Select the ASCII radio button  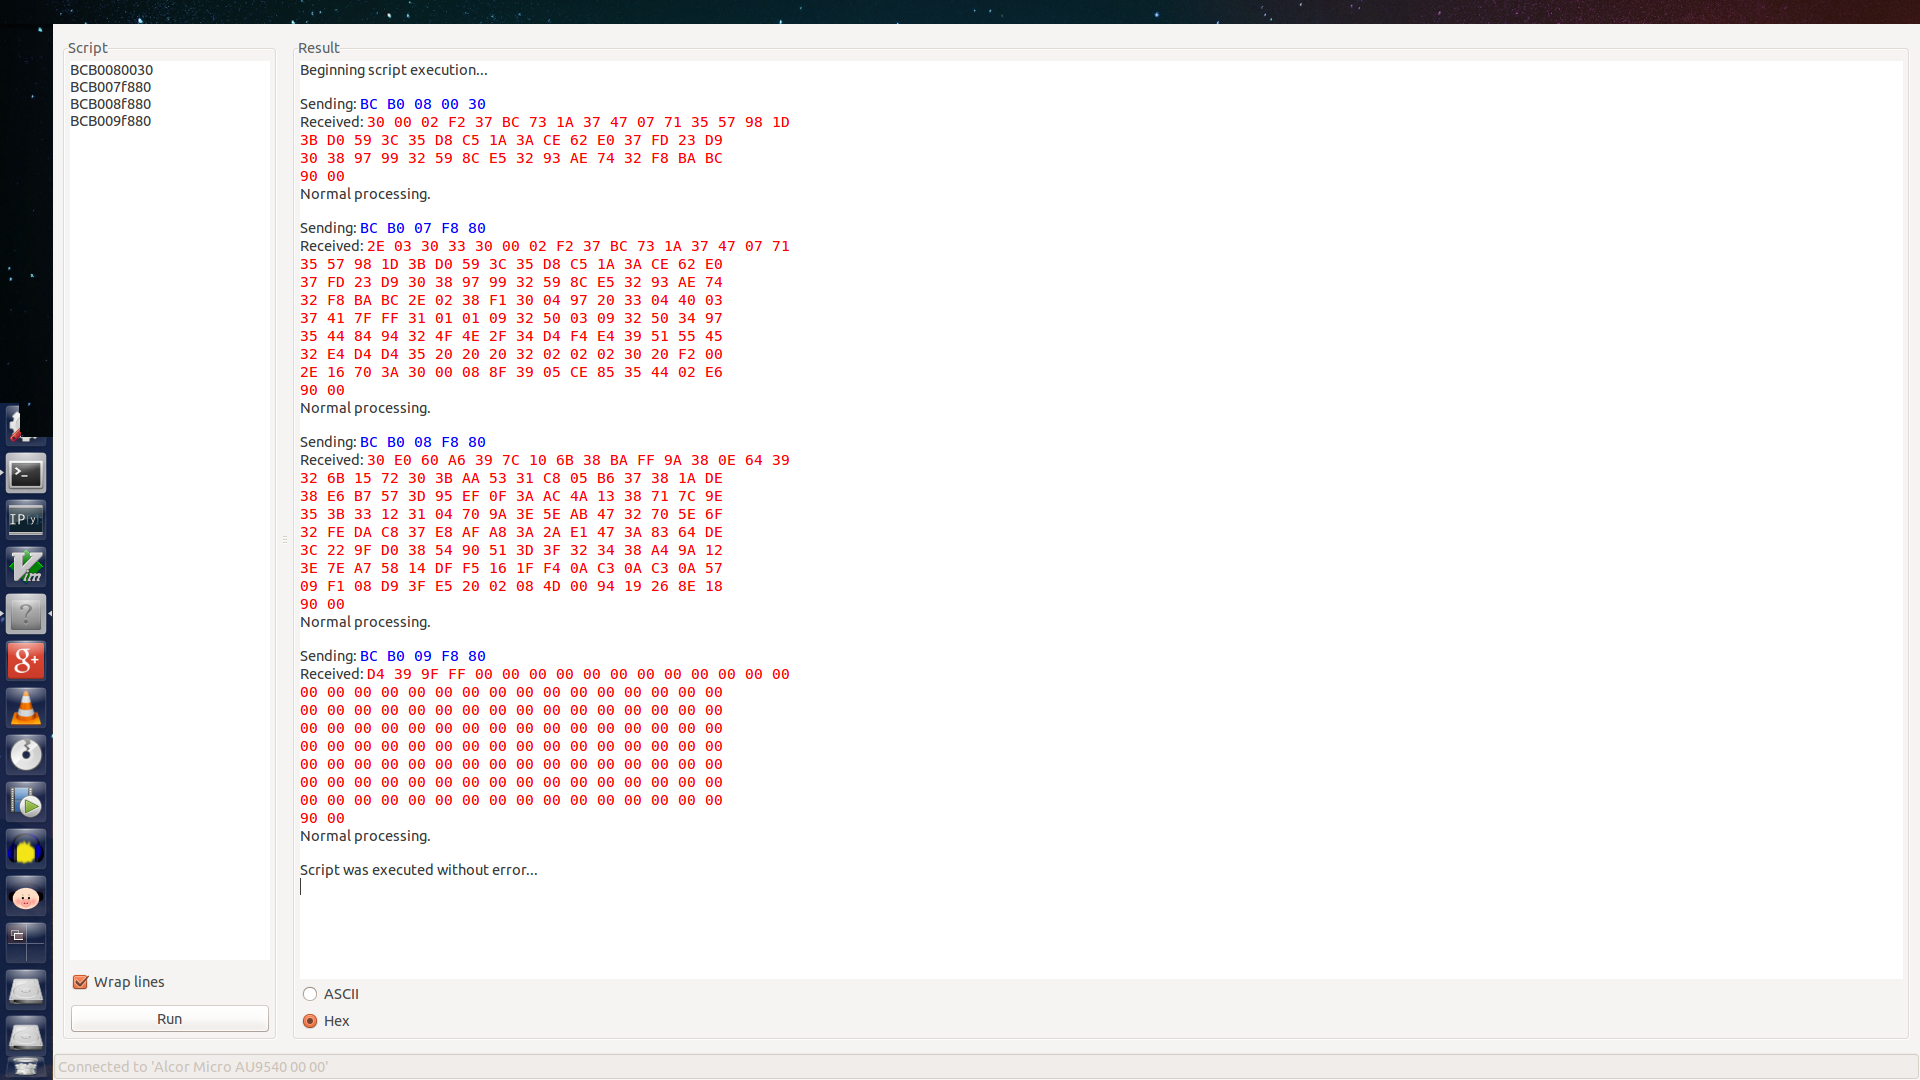(310, 994)
